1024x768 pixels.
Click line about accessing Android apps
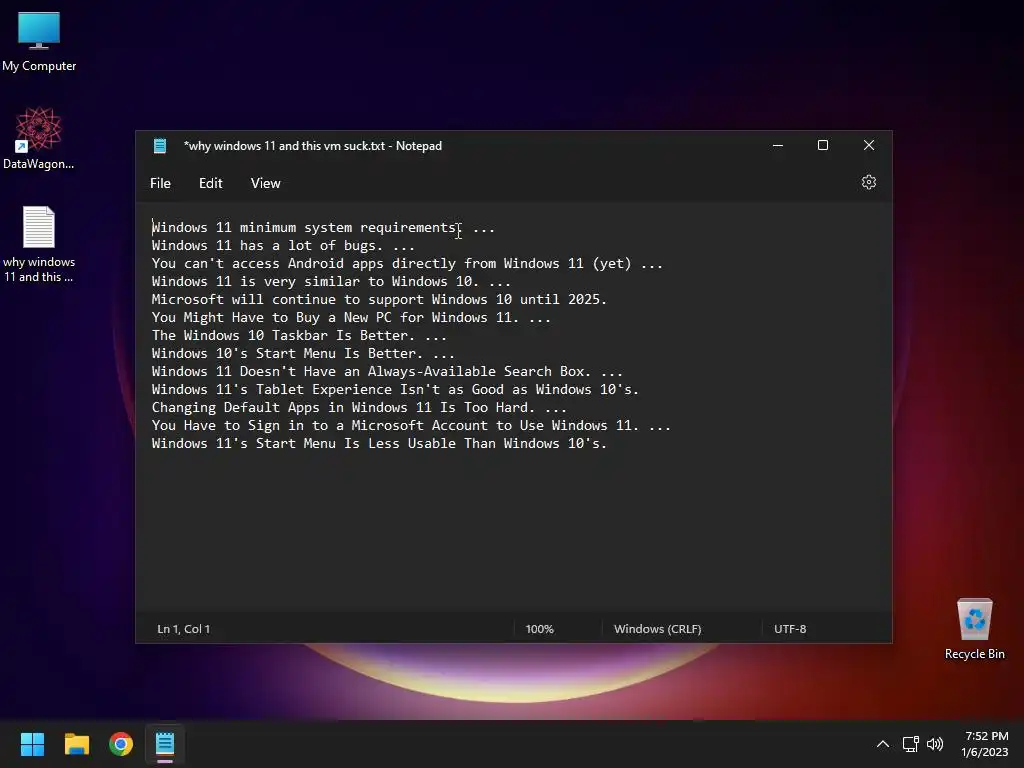point(407,264)
